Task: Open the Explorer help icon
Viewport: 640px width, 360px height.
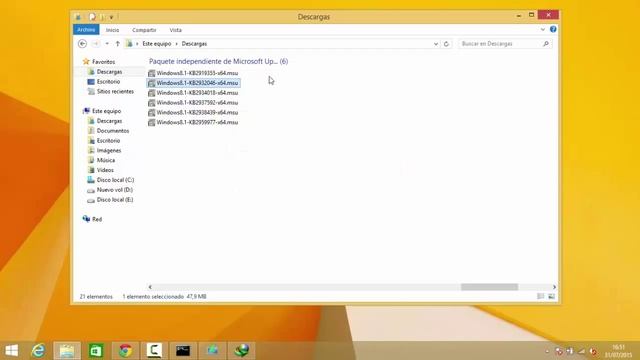Action: [x=553, y=29]
